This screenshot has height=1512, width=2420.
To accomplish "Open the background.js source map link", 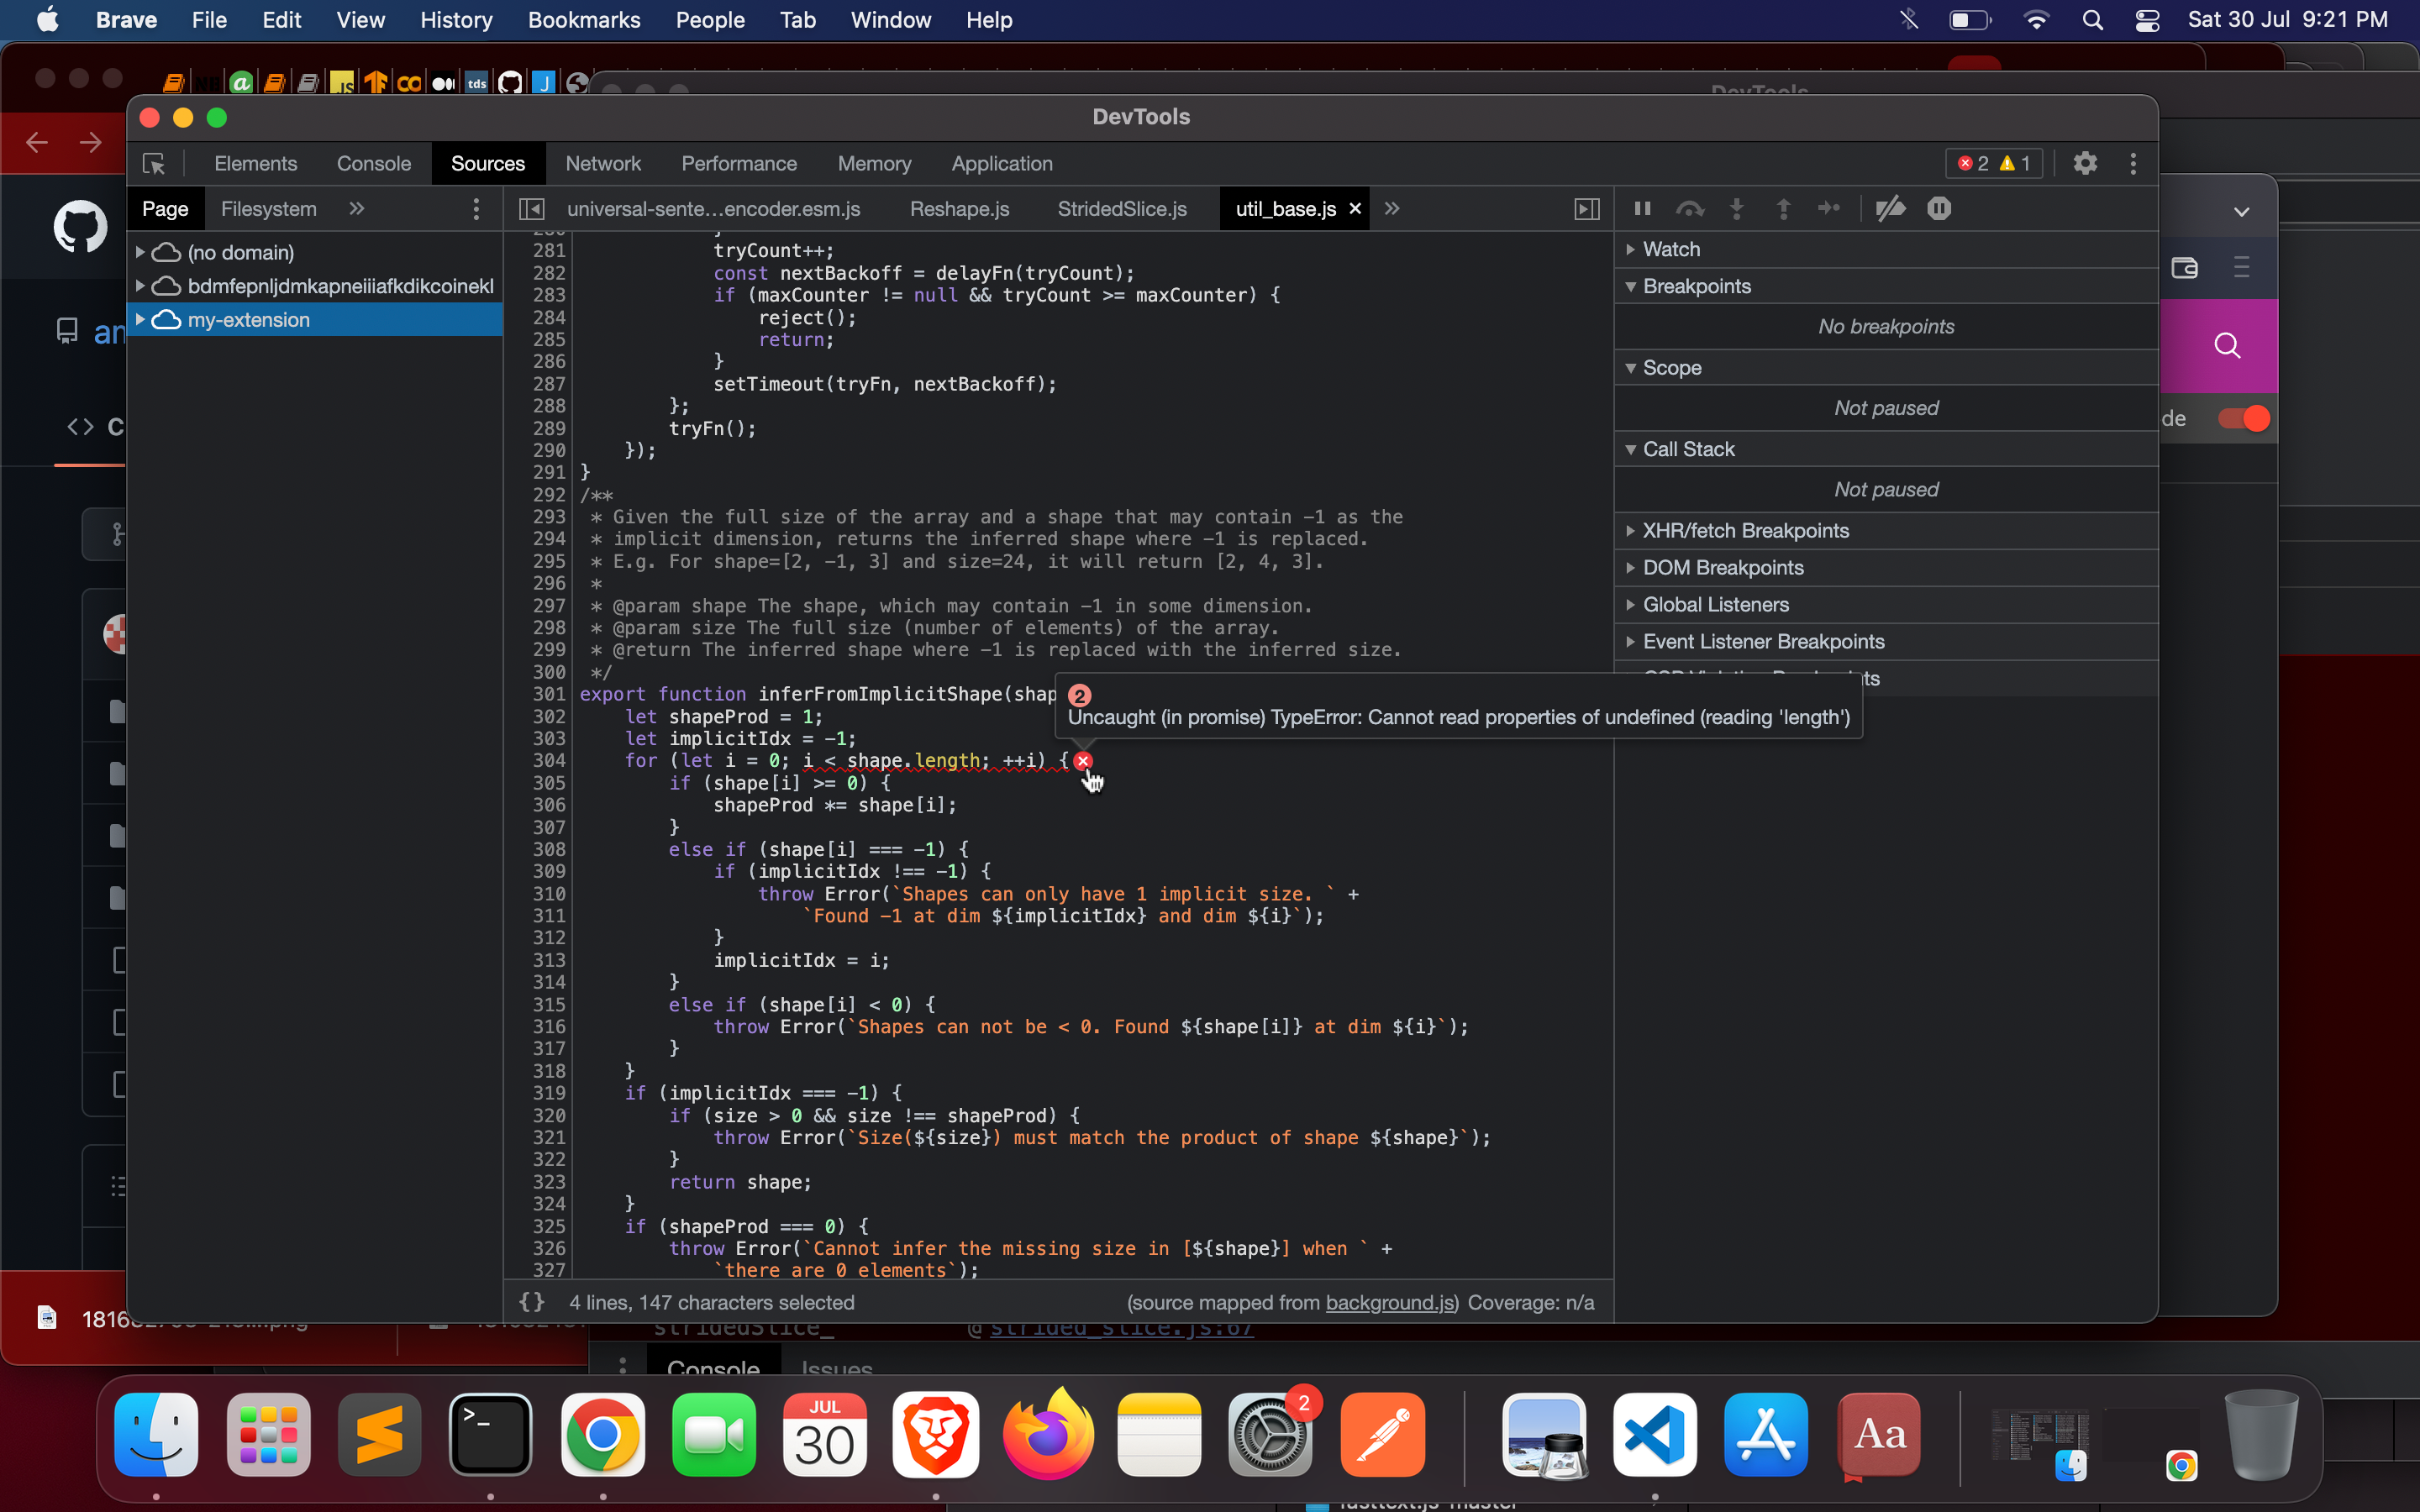I will 1389,1302.
